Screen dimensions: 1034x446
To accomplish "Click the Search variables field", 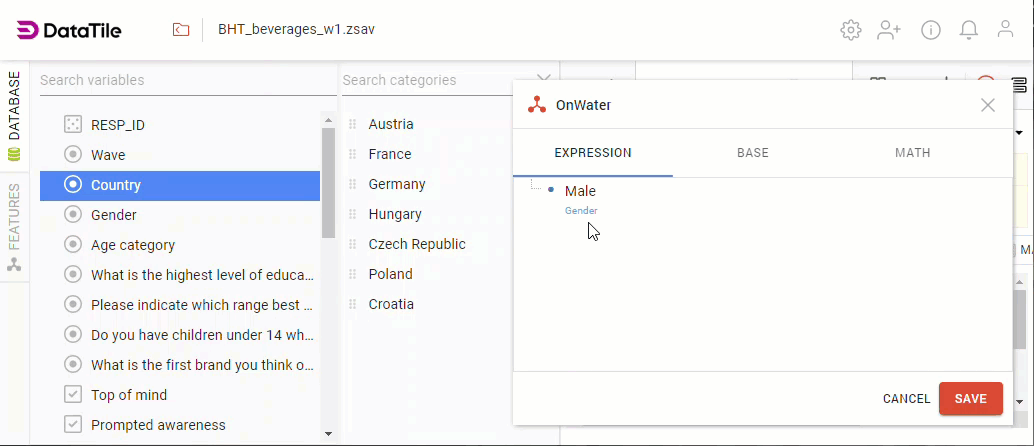I will point(180,80).
